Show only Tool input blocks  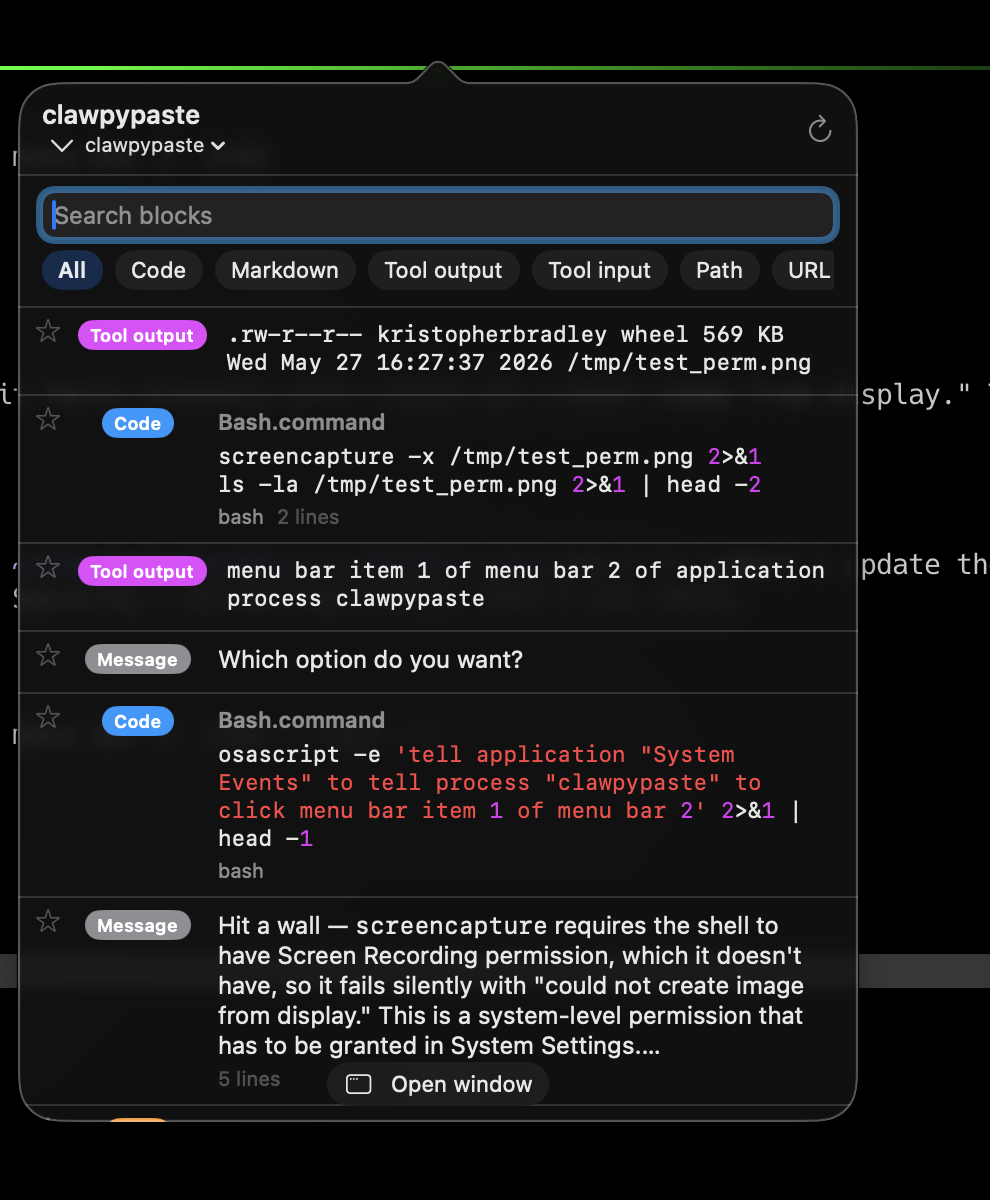599,270
